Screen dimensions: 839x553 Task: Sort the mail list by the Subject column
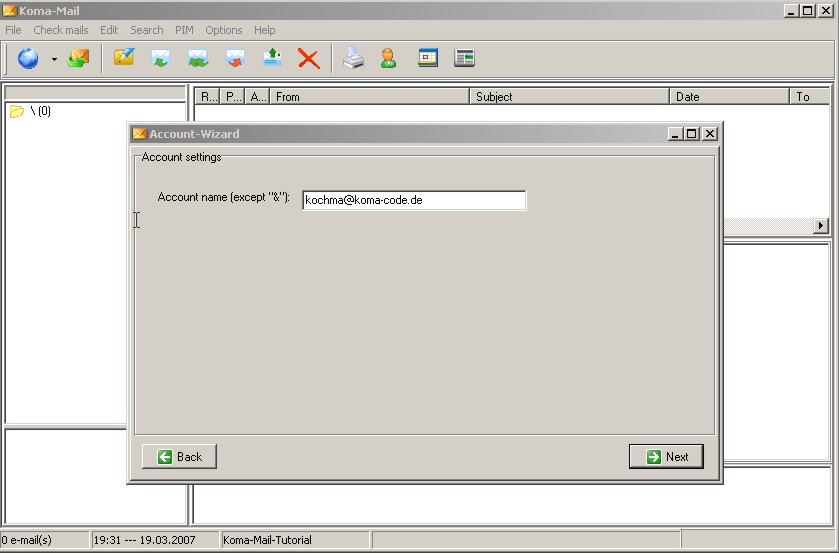point(569,96)
